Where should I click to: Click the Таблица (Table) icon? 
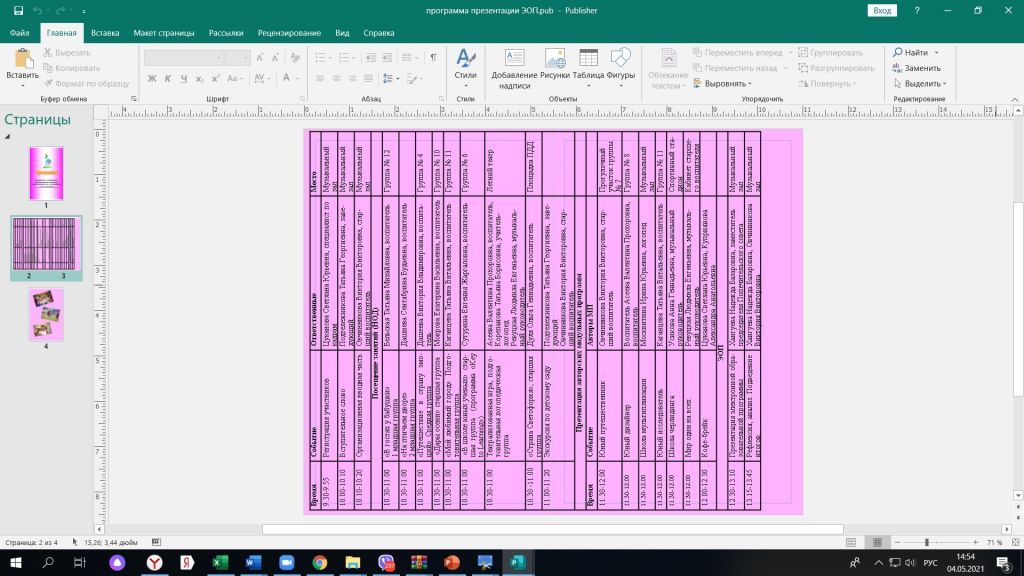[588, 66]
